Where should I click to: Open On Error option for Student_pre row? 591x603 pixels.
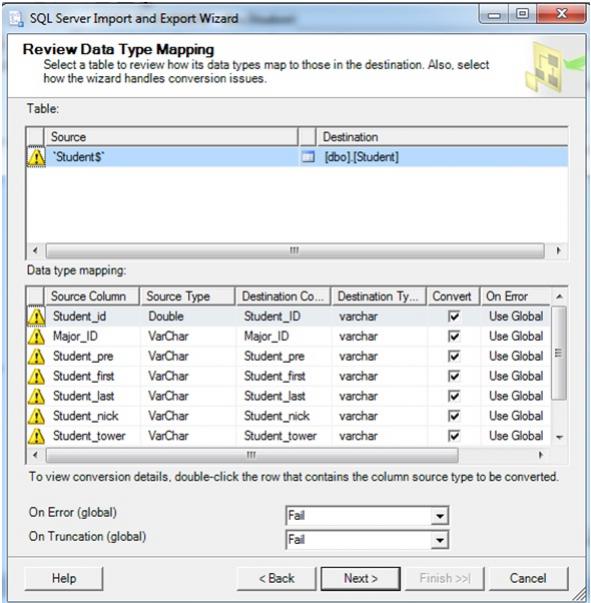point(516,356)
